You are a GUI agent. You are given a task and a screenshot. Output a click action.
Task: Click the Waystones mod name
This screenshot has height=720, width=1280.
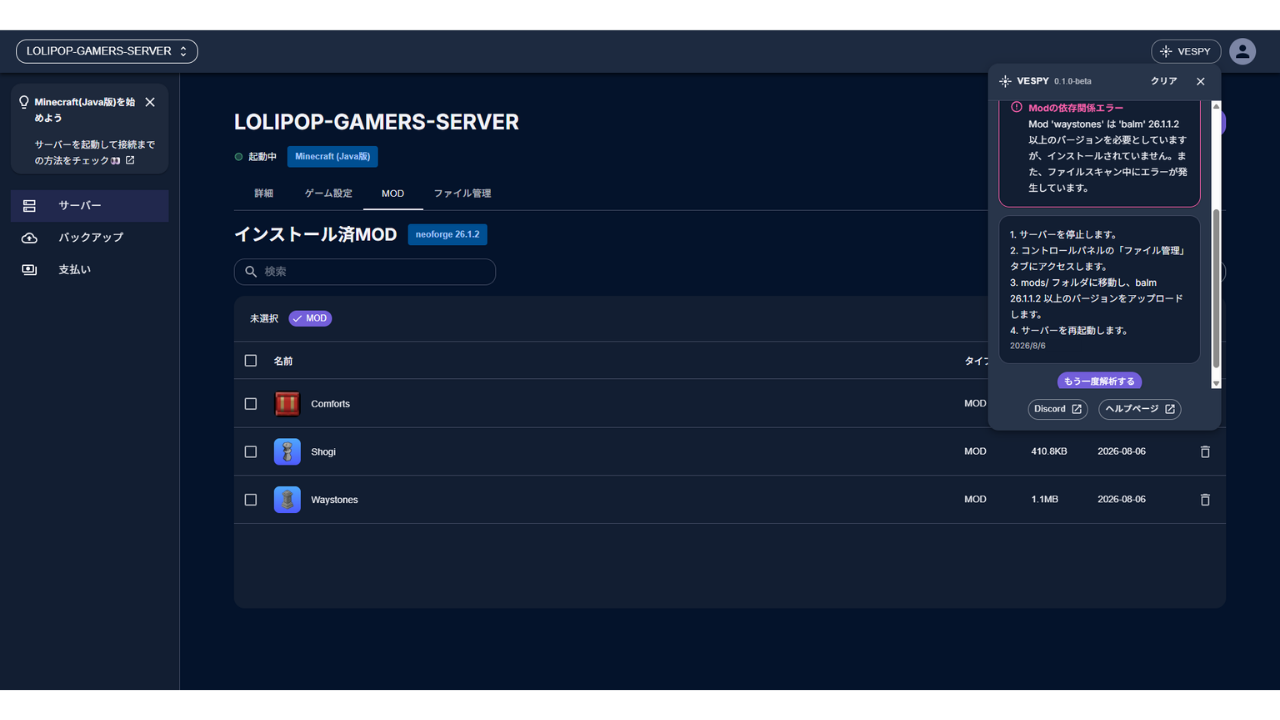[334, 500]
